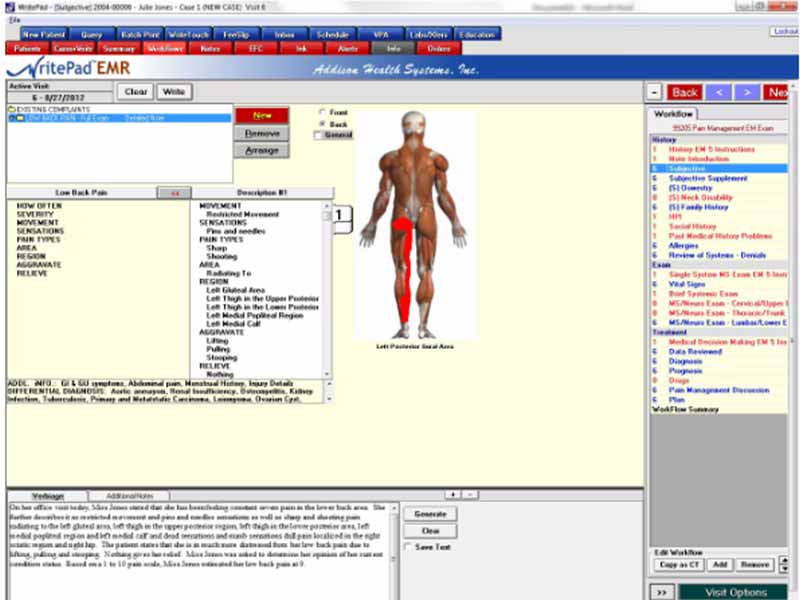
Task: Click the right arrow workflow navigation button
Action: click(748, 92)
